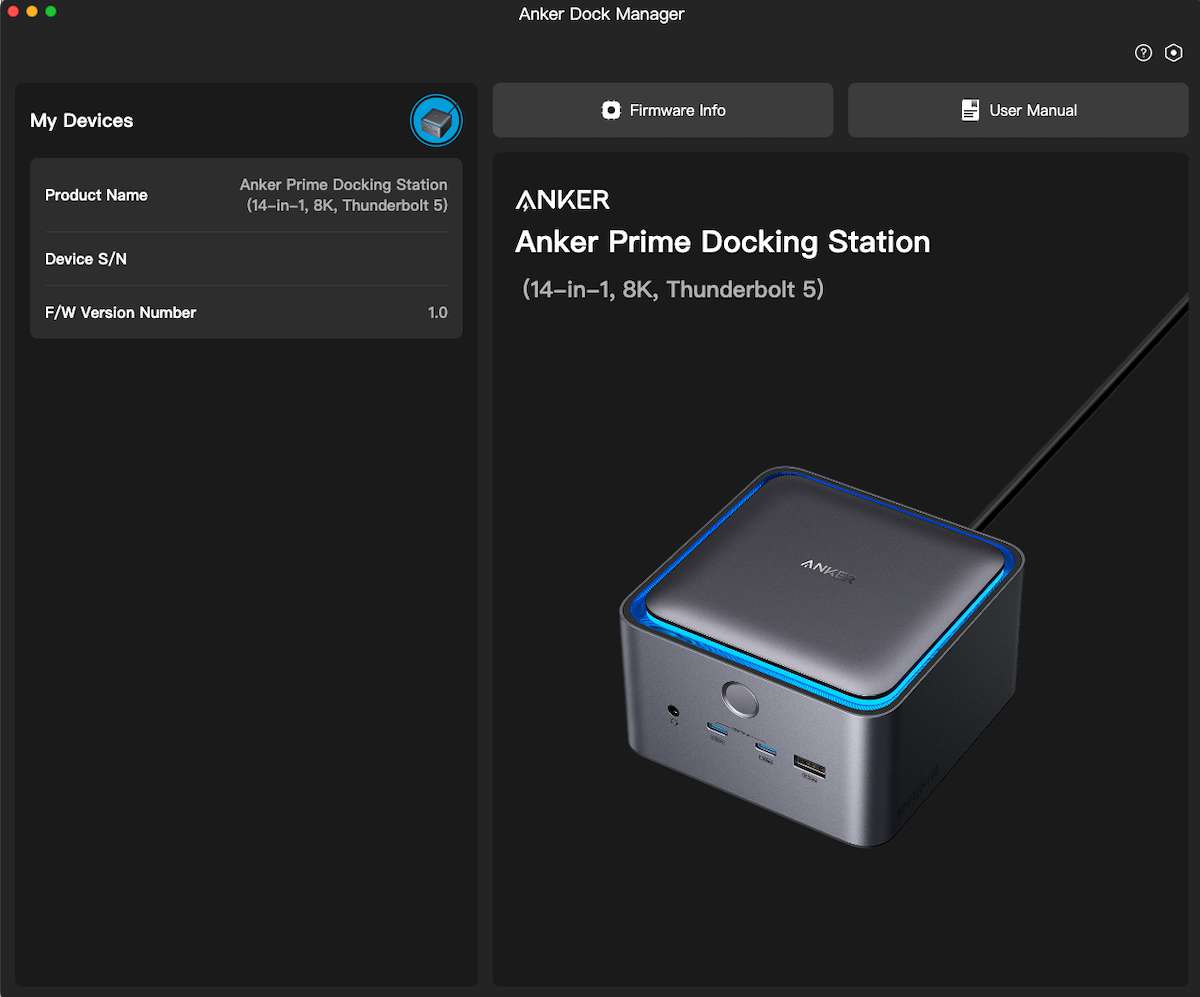Click the document page icon beside User Manual
This screenshot has height=997, width=1200.
pos(969,110)
